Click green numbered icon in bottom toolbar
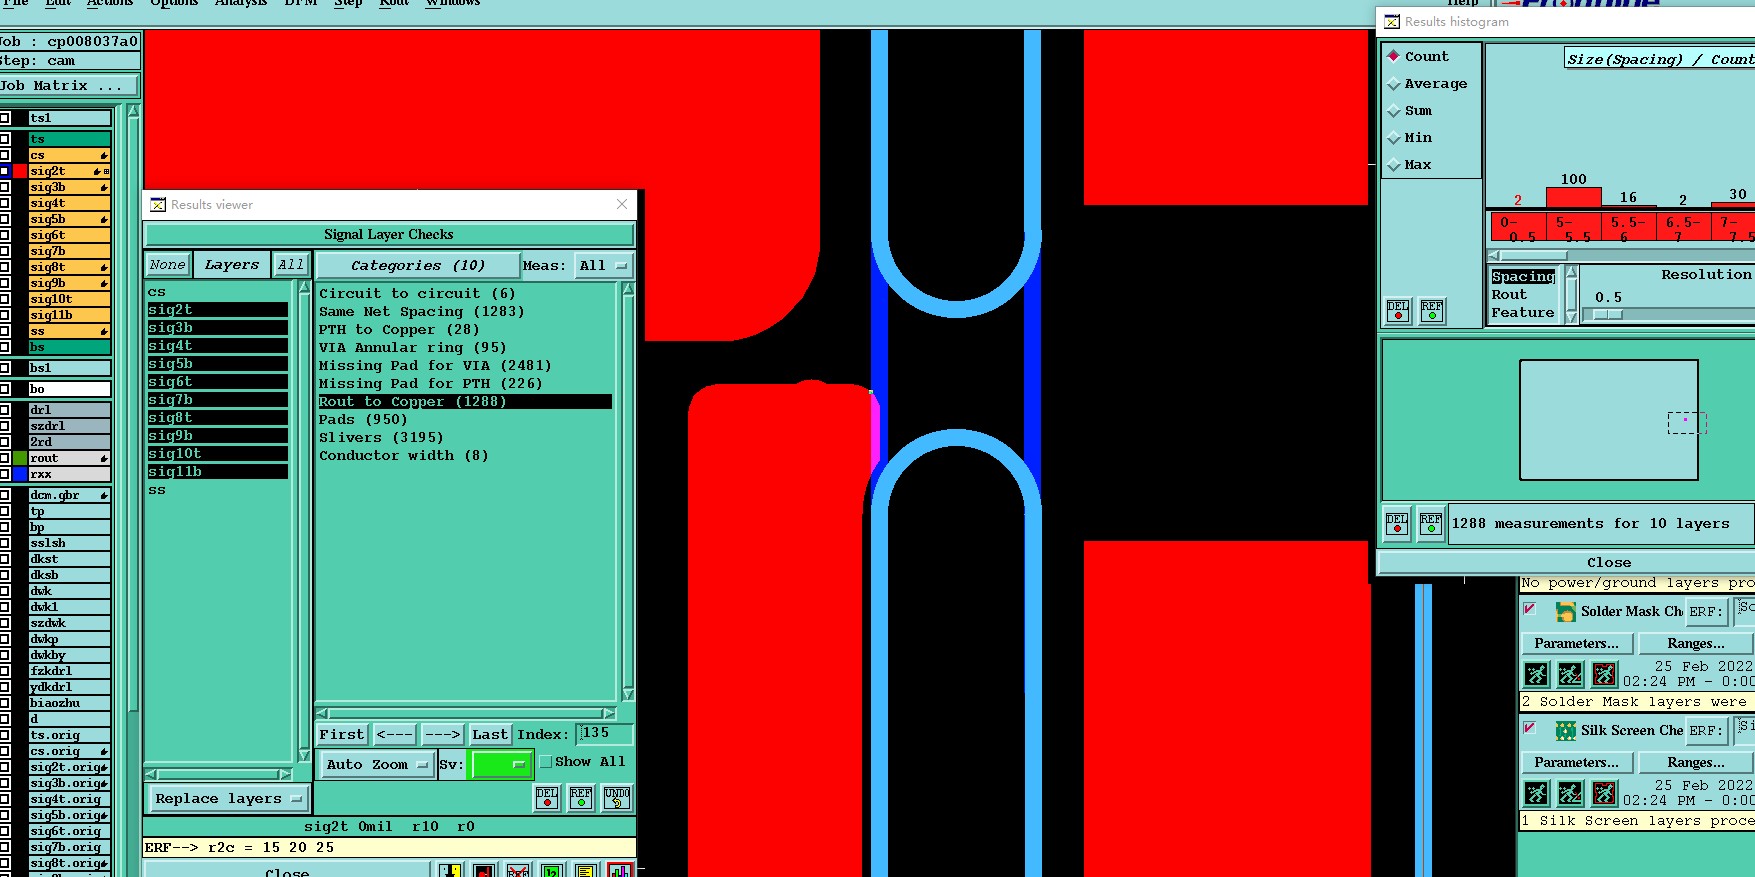The image size is (1755, 877). (x=551, y=870)
